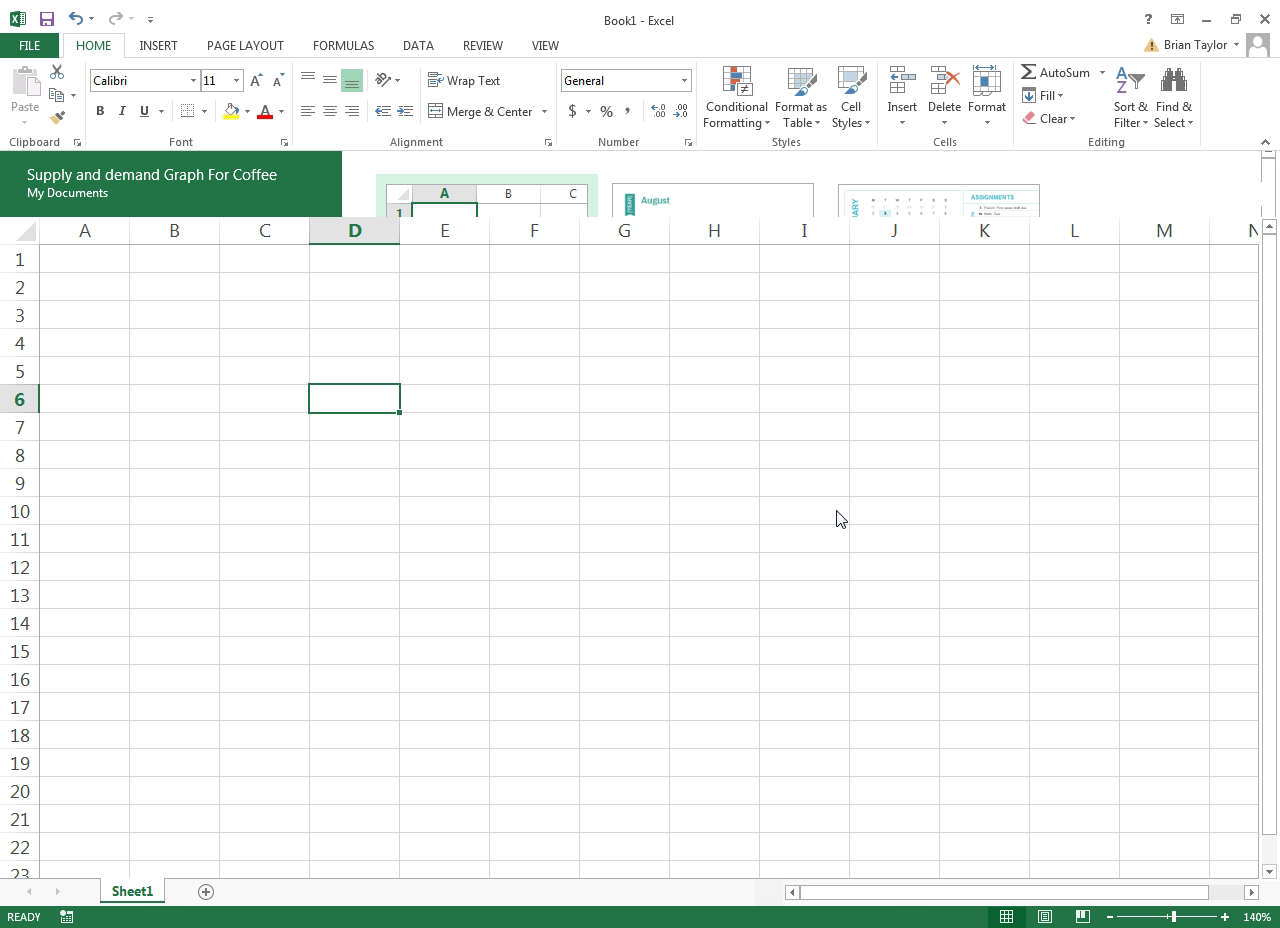
Task: Open Format as Table gallery
Action: coord(800,97)
